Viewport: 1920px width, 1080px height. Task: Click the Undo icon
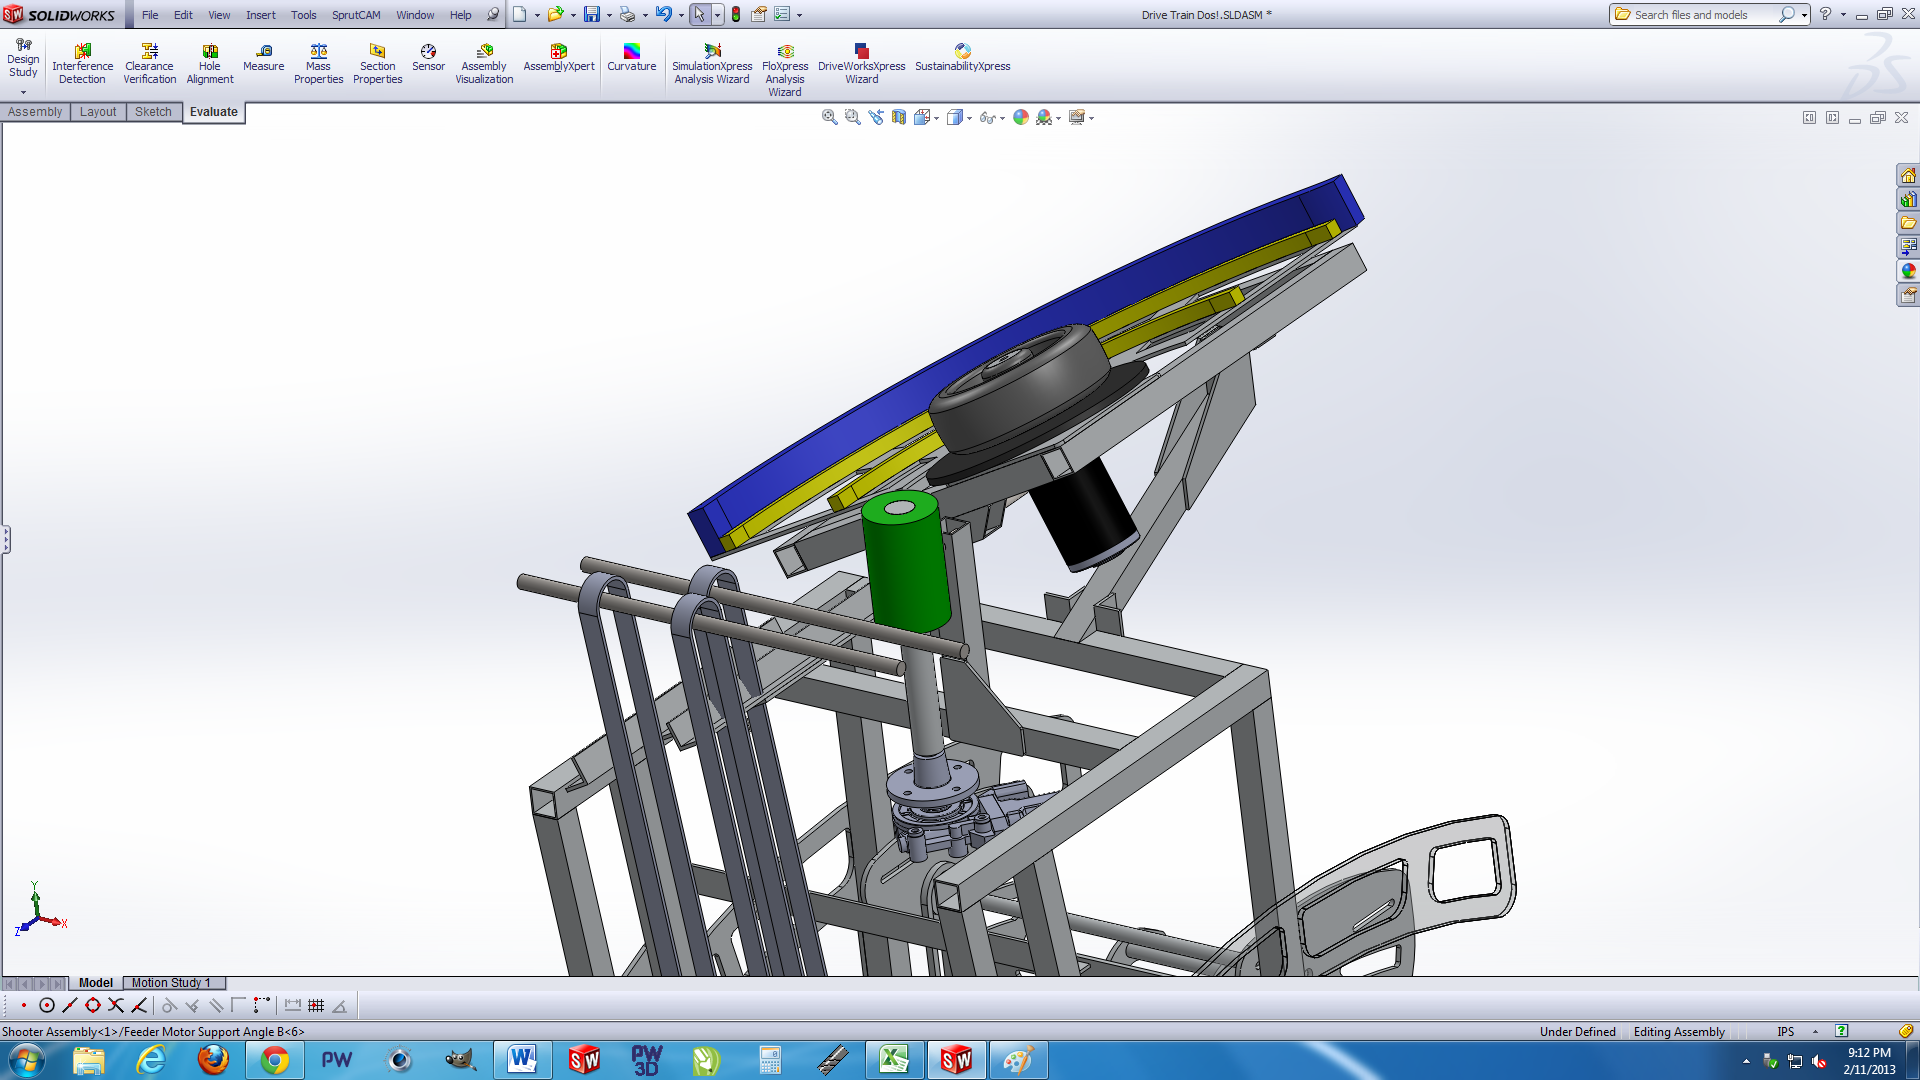[x=663, y=14]
